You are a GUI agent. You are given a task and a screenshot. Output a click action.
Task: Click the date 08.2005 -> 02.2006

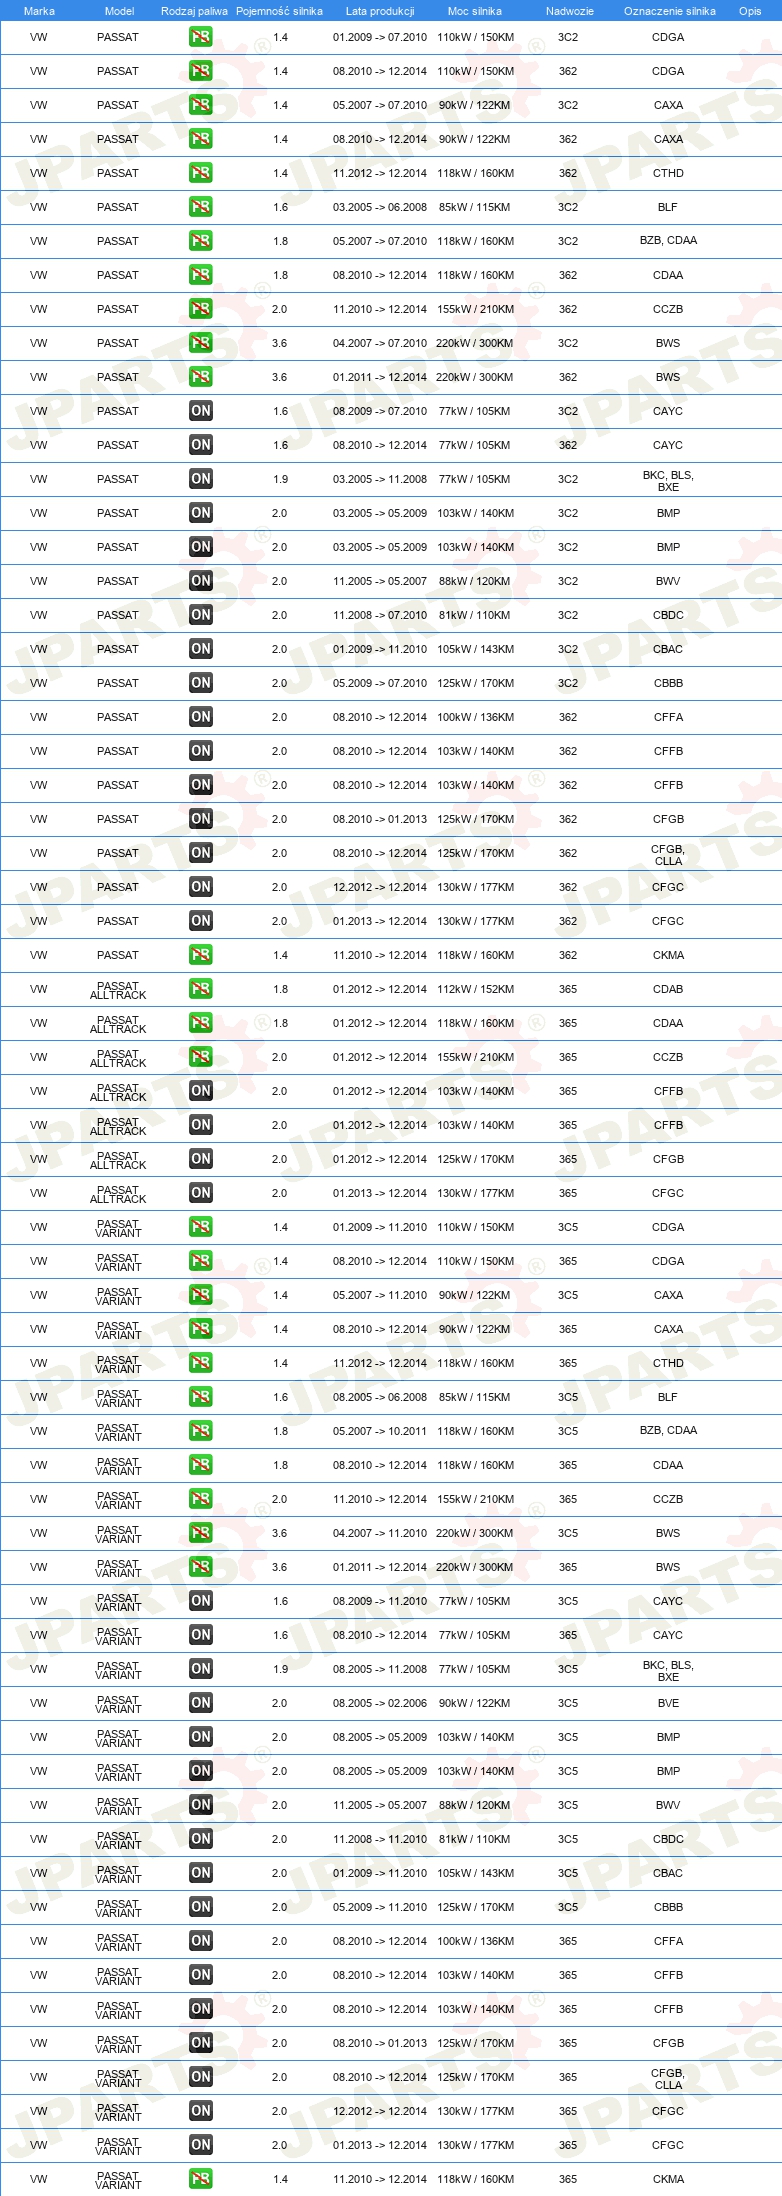(380, 1703)
